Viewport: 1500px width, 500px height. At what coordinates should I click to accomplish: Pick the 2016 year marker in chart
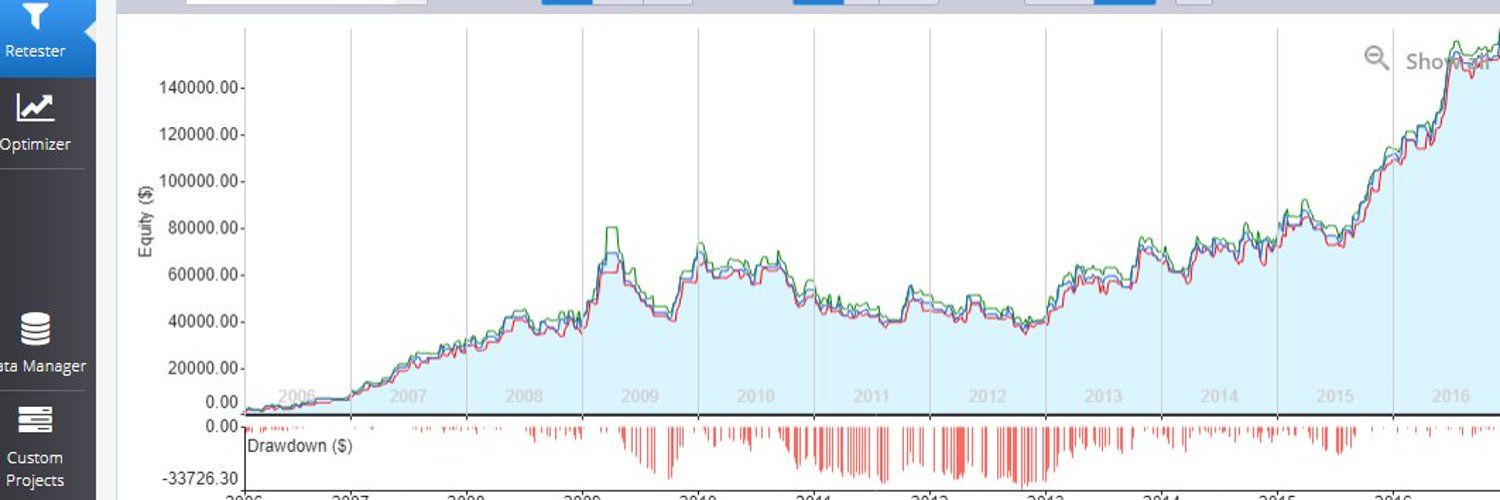tap(1450, 396)
